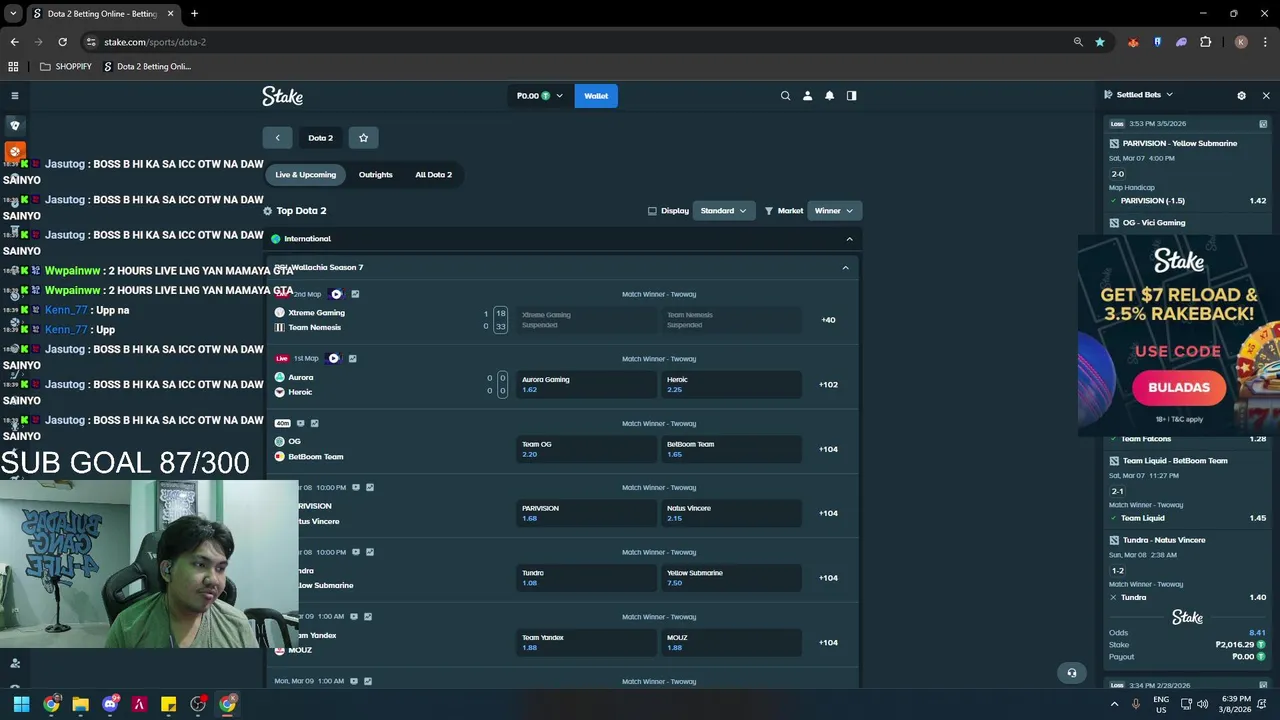This screenshot has height=720, width=1280.
Task: Collapse the International section
Action: 849,239
